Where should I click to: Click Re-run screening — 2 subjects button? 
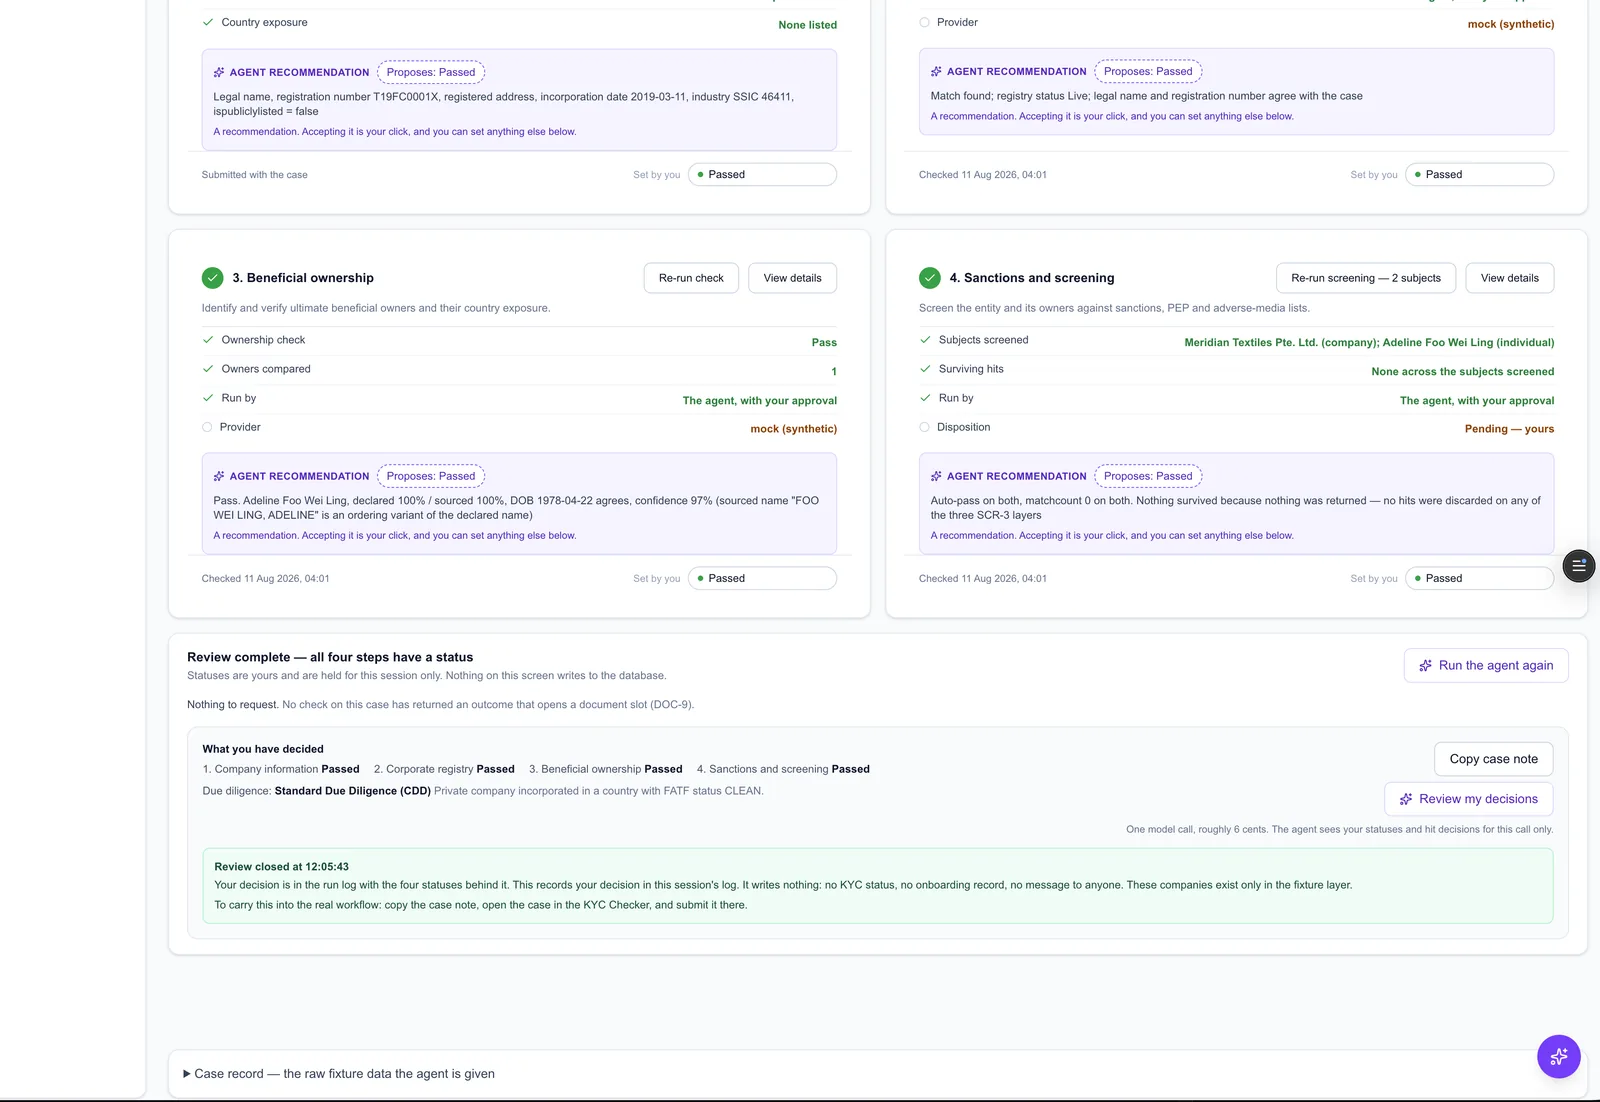(1366, 278)
